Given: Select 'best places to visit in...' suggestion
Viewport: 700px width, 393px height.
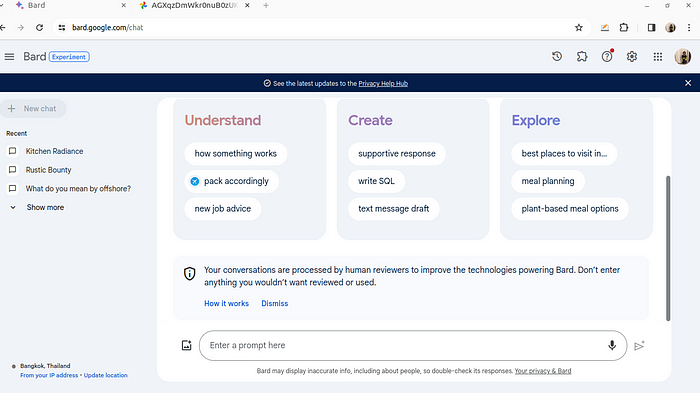Looking at the screenshot, I should coord(564,154).
